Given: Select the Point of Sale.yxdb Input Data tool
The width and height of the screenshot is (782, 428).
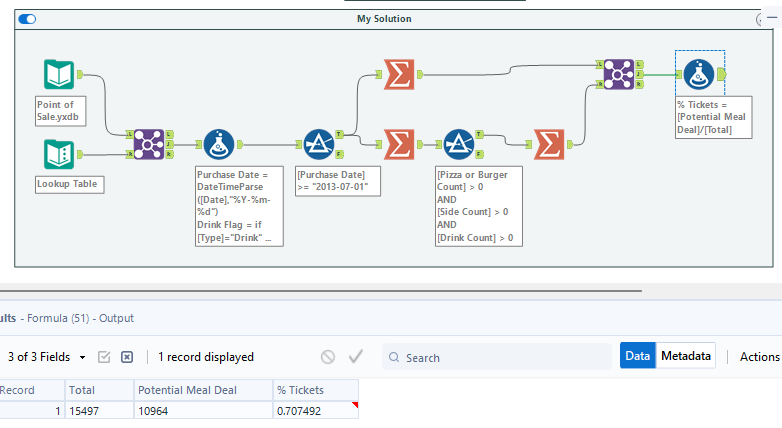Looking at the screenshot, I should coord(60,75).
